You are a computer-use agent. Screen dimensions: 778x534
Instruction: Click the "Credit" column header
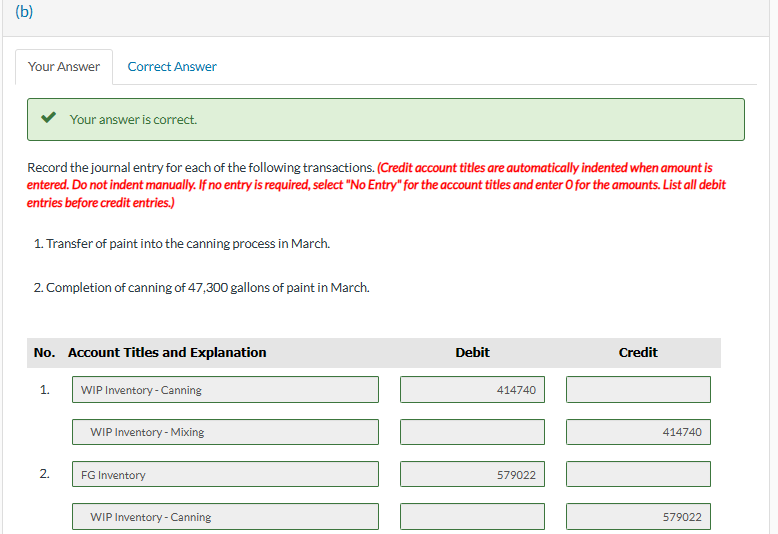638,352
